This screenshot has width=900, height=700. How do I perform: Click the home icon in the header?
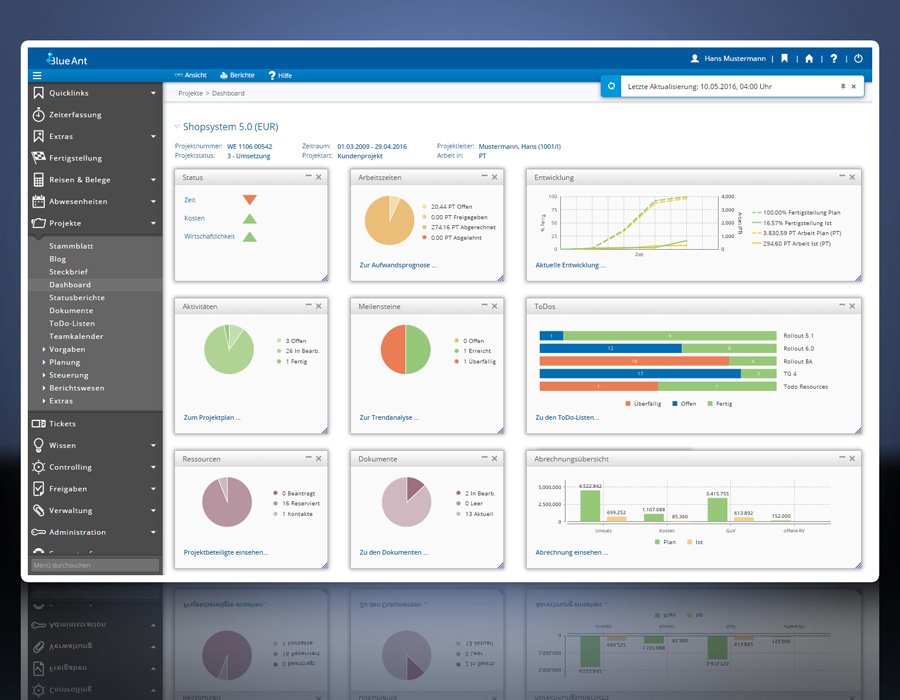tap(808, 58)
